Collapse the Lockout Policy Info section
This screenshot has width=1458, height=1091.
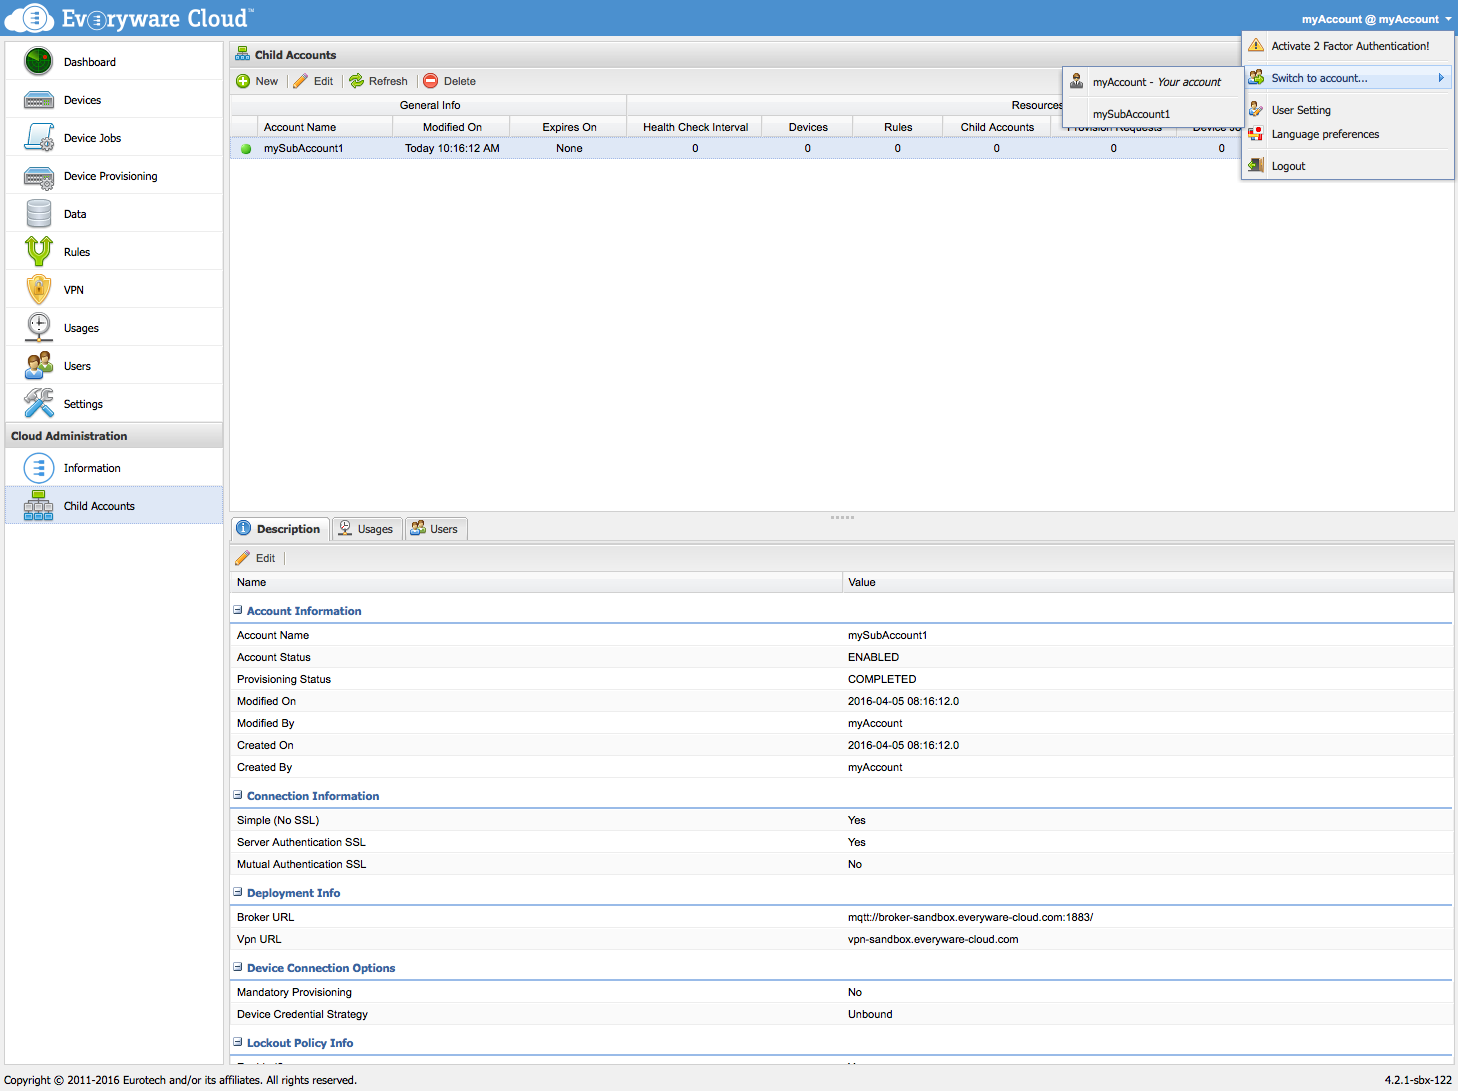point(238,1042)
